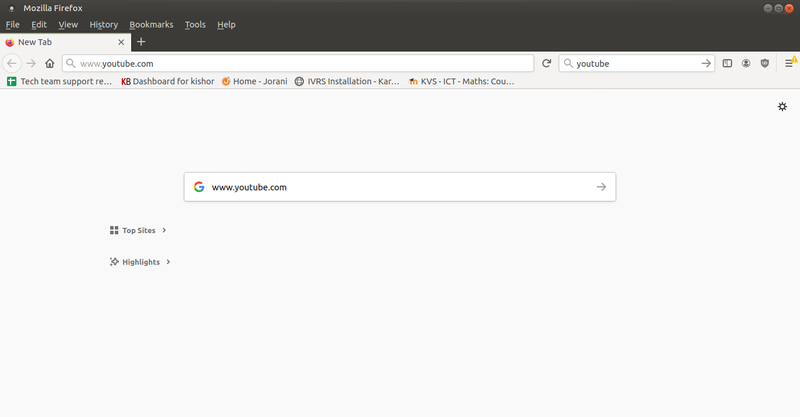Open the Firefox Account icon

point(746,63)
